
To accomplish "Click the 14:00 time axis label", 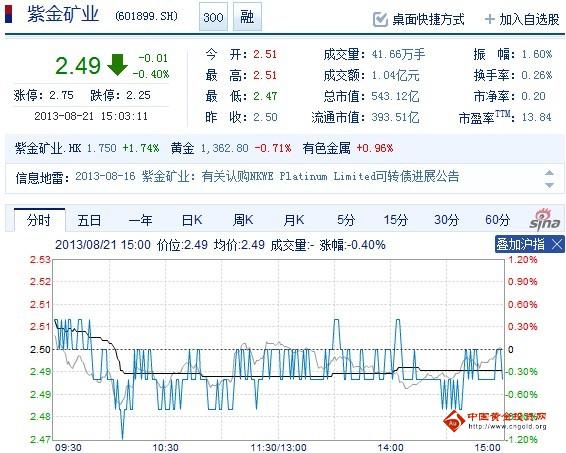I will coord(391,448).
